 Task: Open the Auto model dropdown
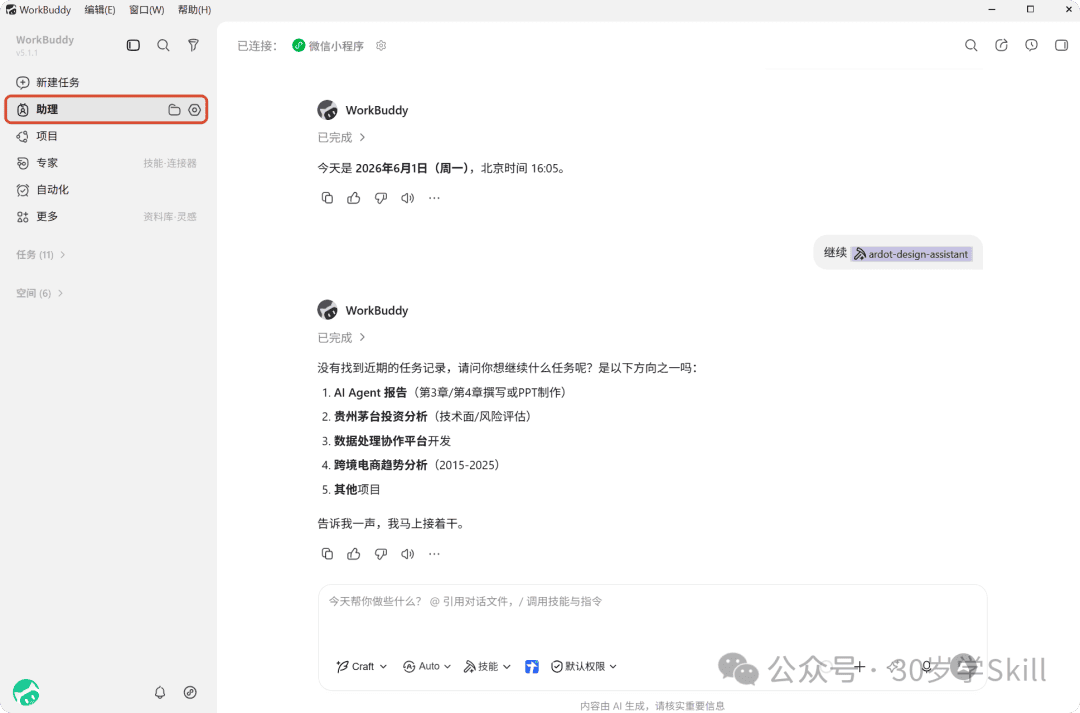click(426, 666)
